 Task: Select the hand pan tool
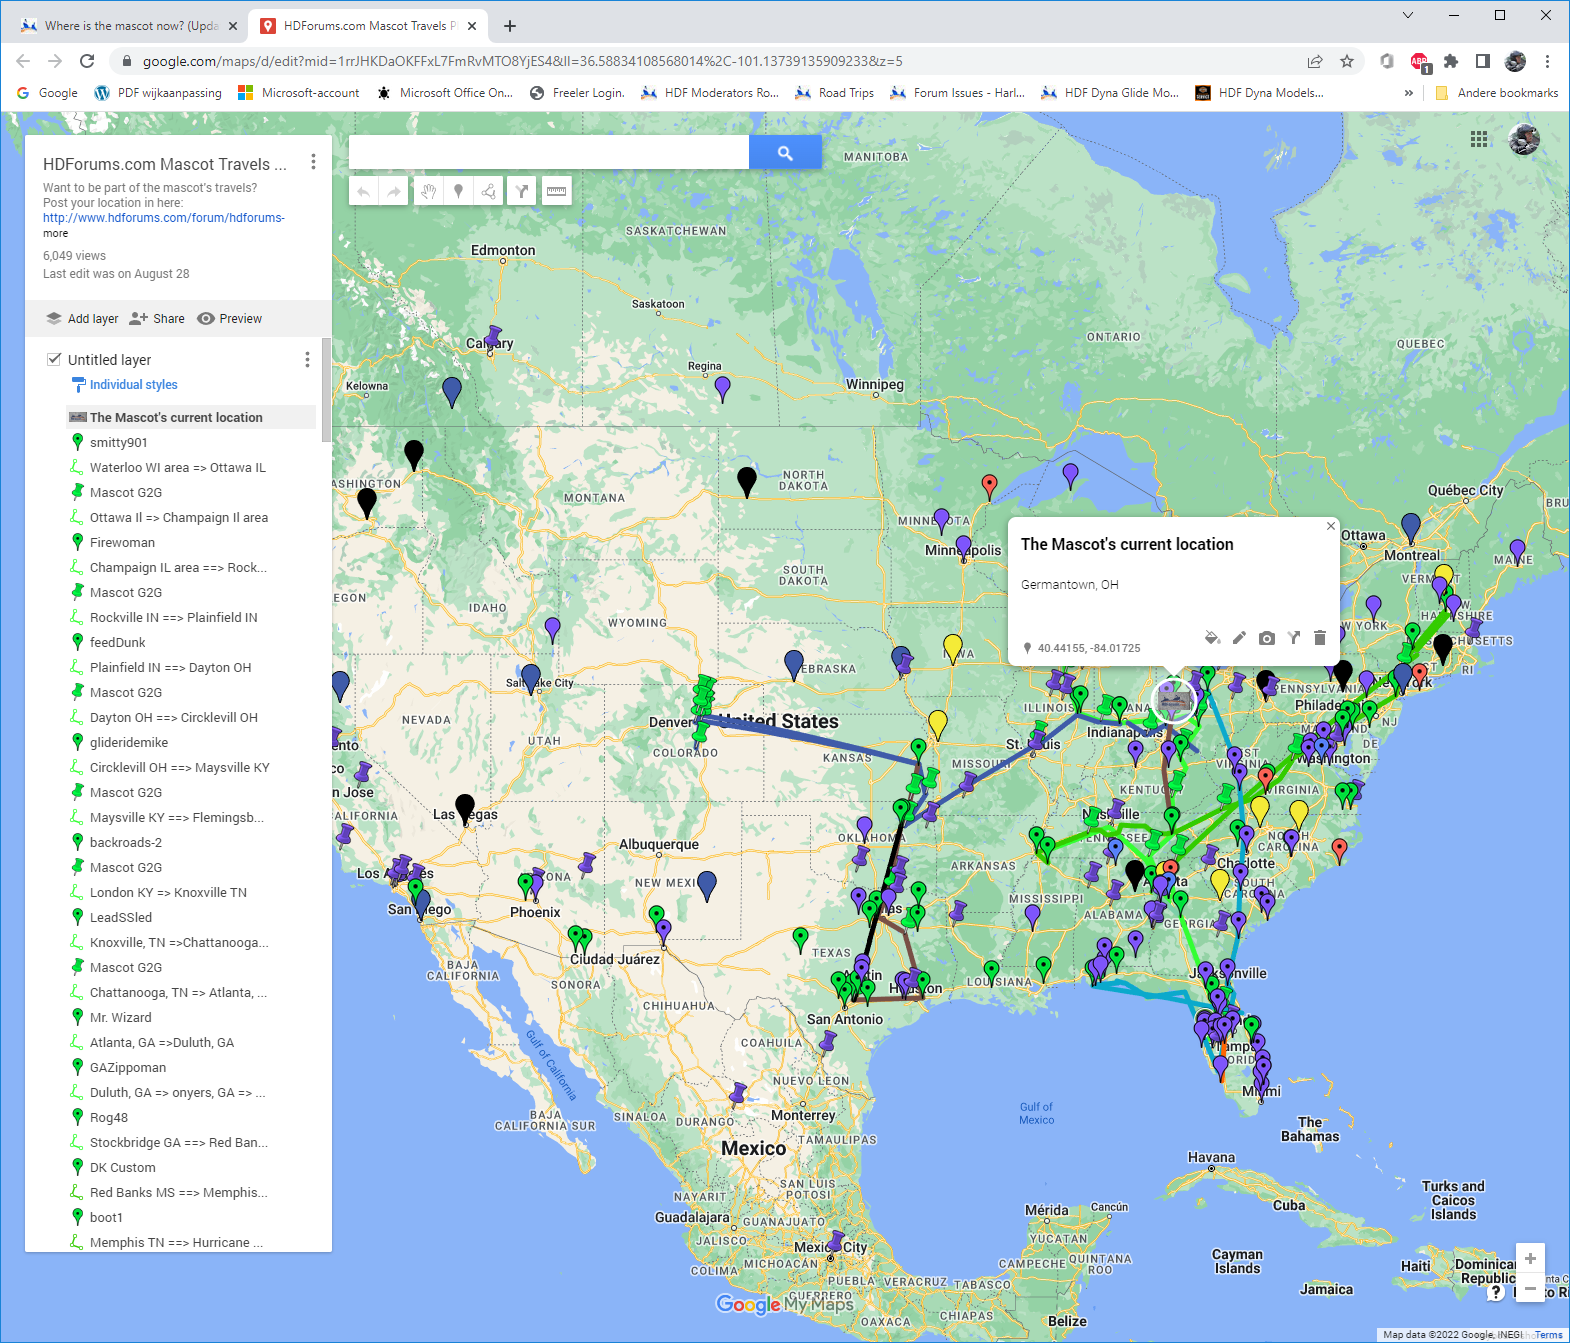click(x=428, y=191)
